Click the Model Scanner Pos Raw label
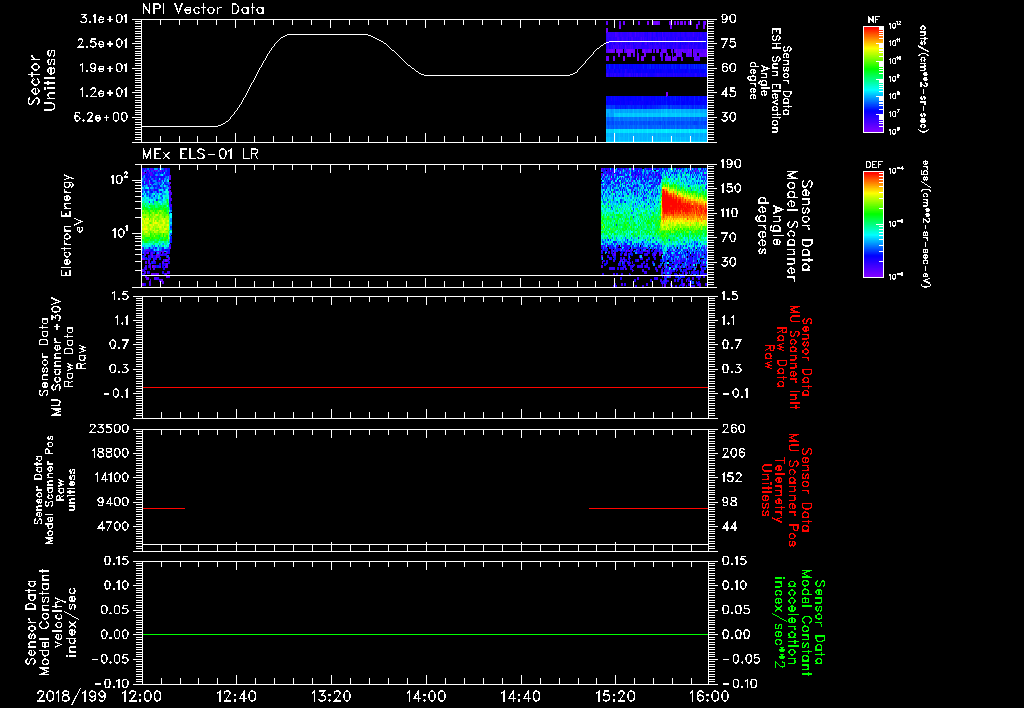Screen dimensions: 1024x708 (x=56, y=490)
